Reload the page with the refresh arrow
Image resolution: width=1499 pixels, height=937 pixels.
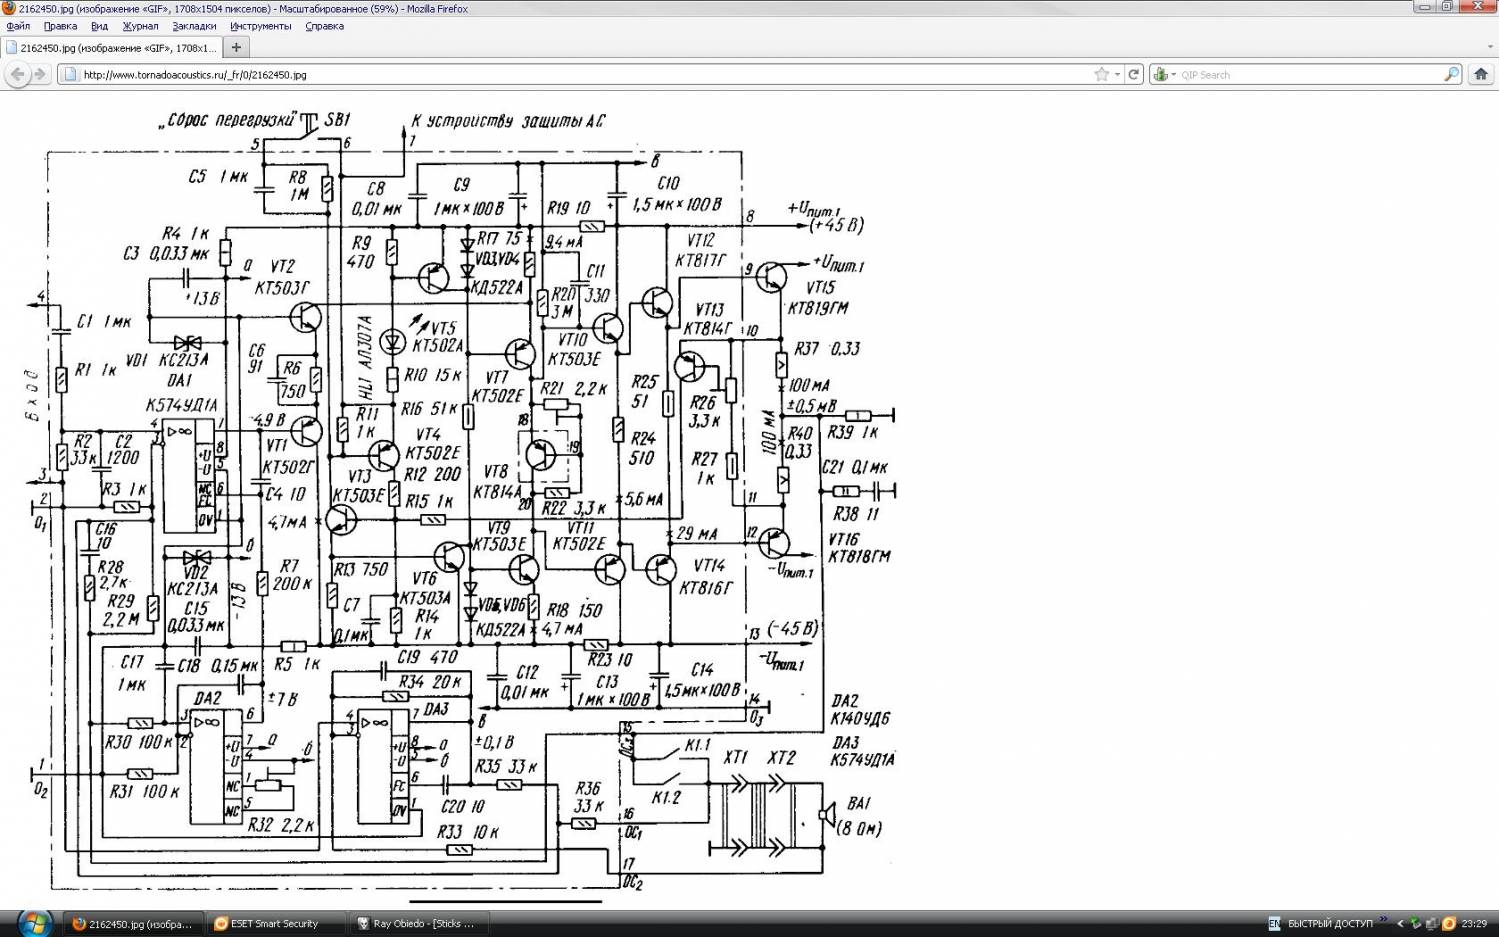(x=1134, y=74)
